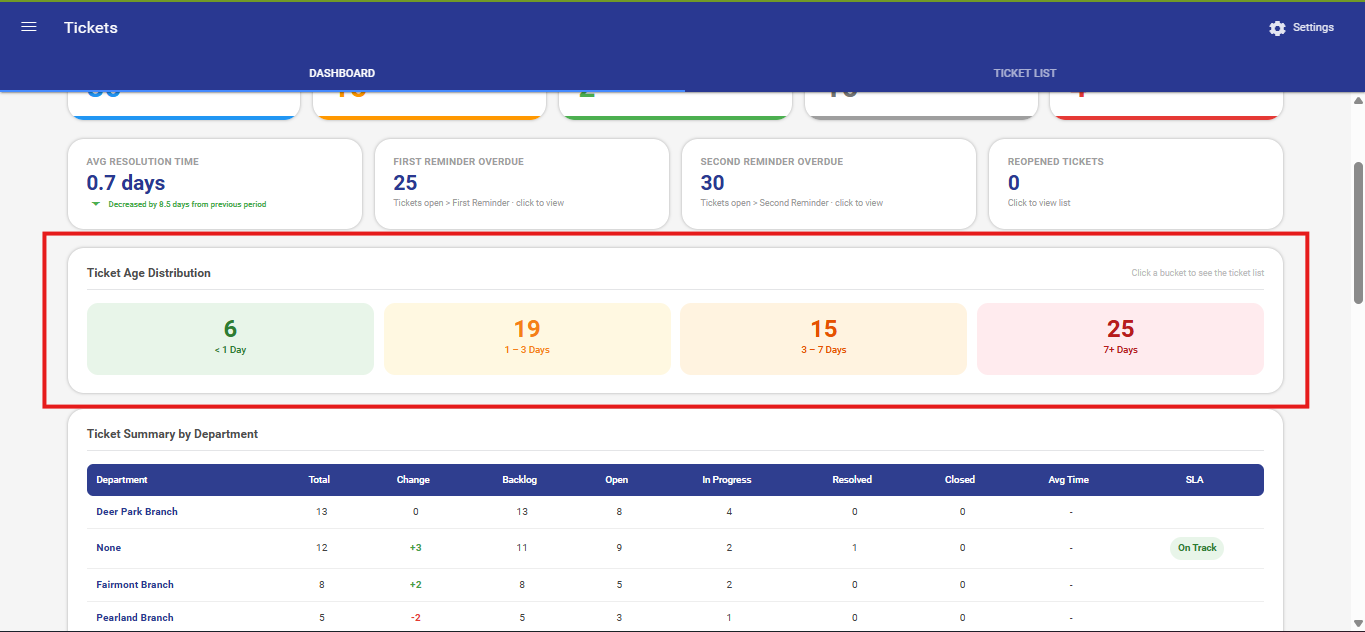Click the vertical scrollbar thumb
Screen dimensions: 1365x632
click(1358, 232)
